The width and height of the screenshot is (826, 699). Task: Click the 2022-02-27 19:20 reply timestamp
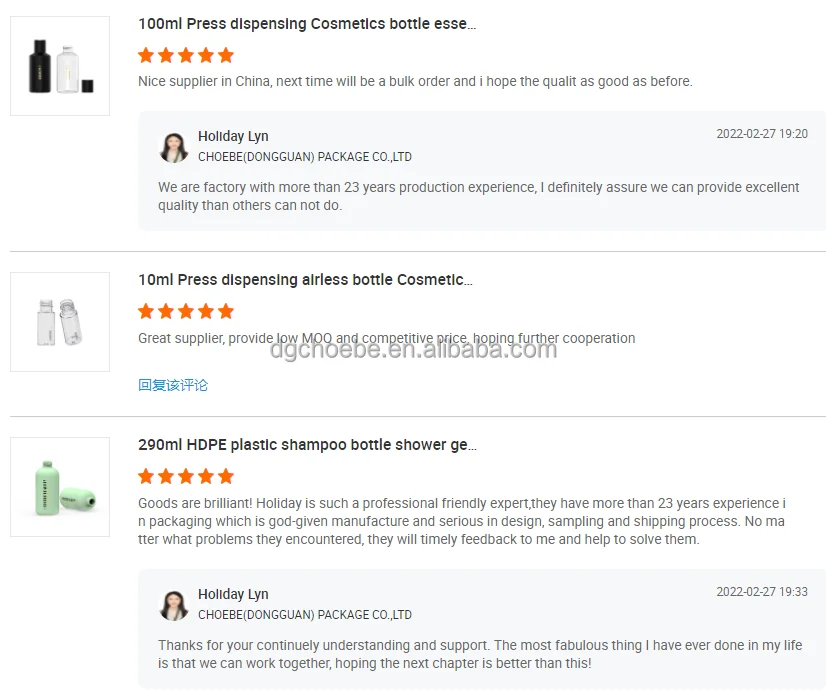[x=762, y=134]
